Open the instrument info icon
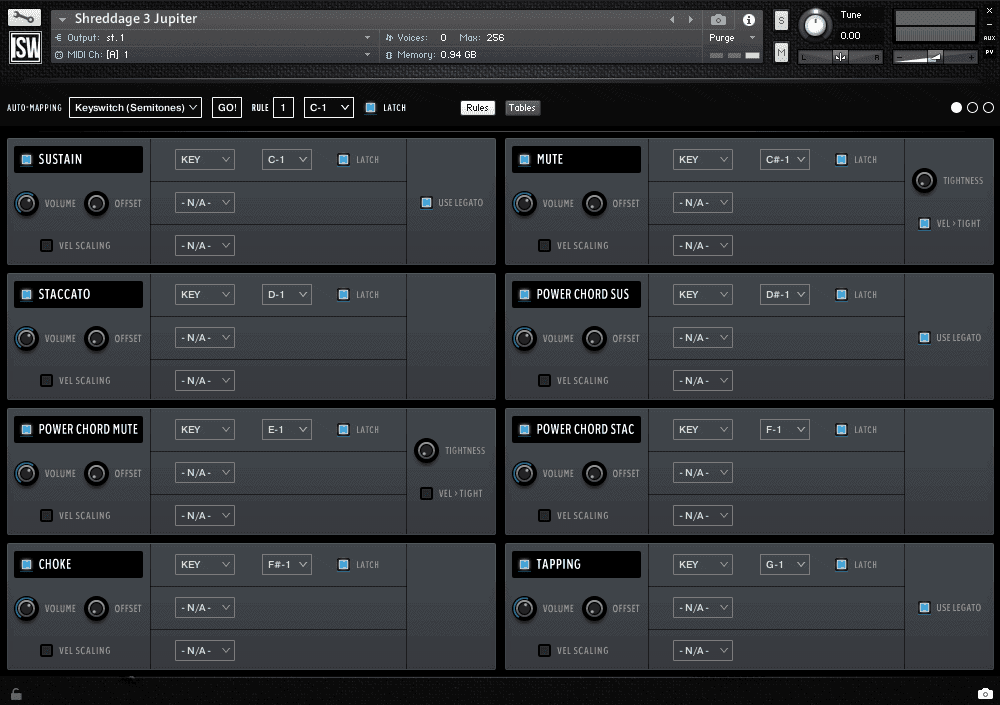The width and height of the screenshot is (1000, 705). 749,20
